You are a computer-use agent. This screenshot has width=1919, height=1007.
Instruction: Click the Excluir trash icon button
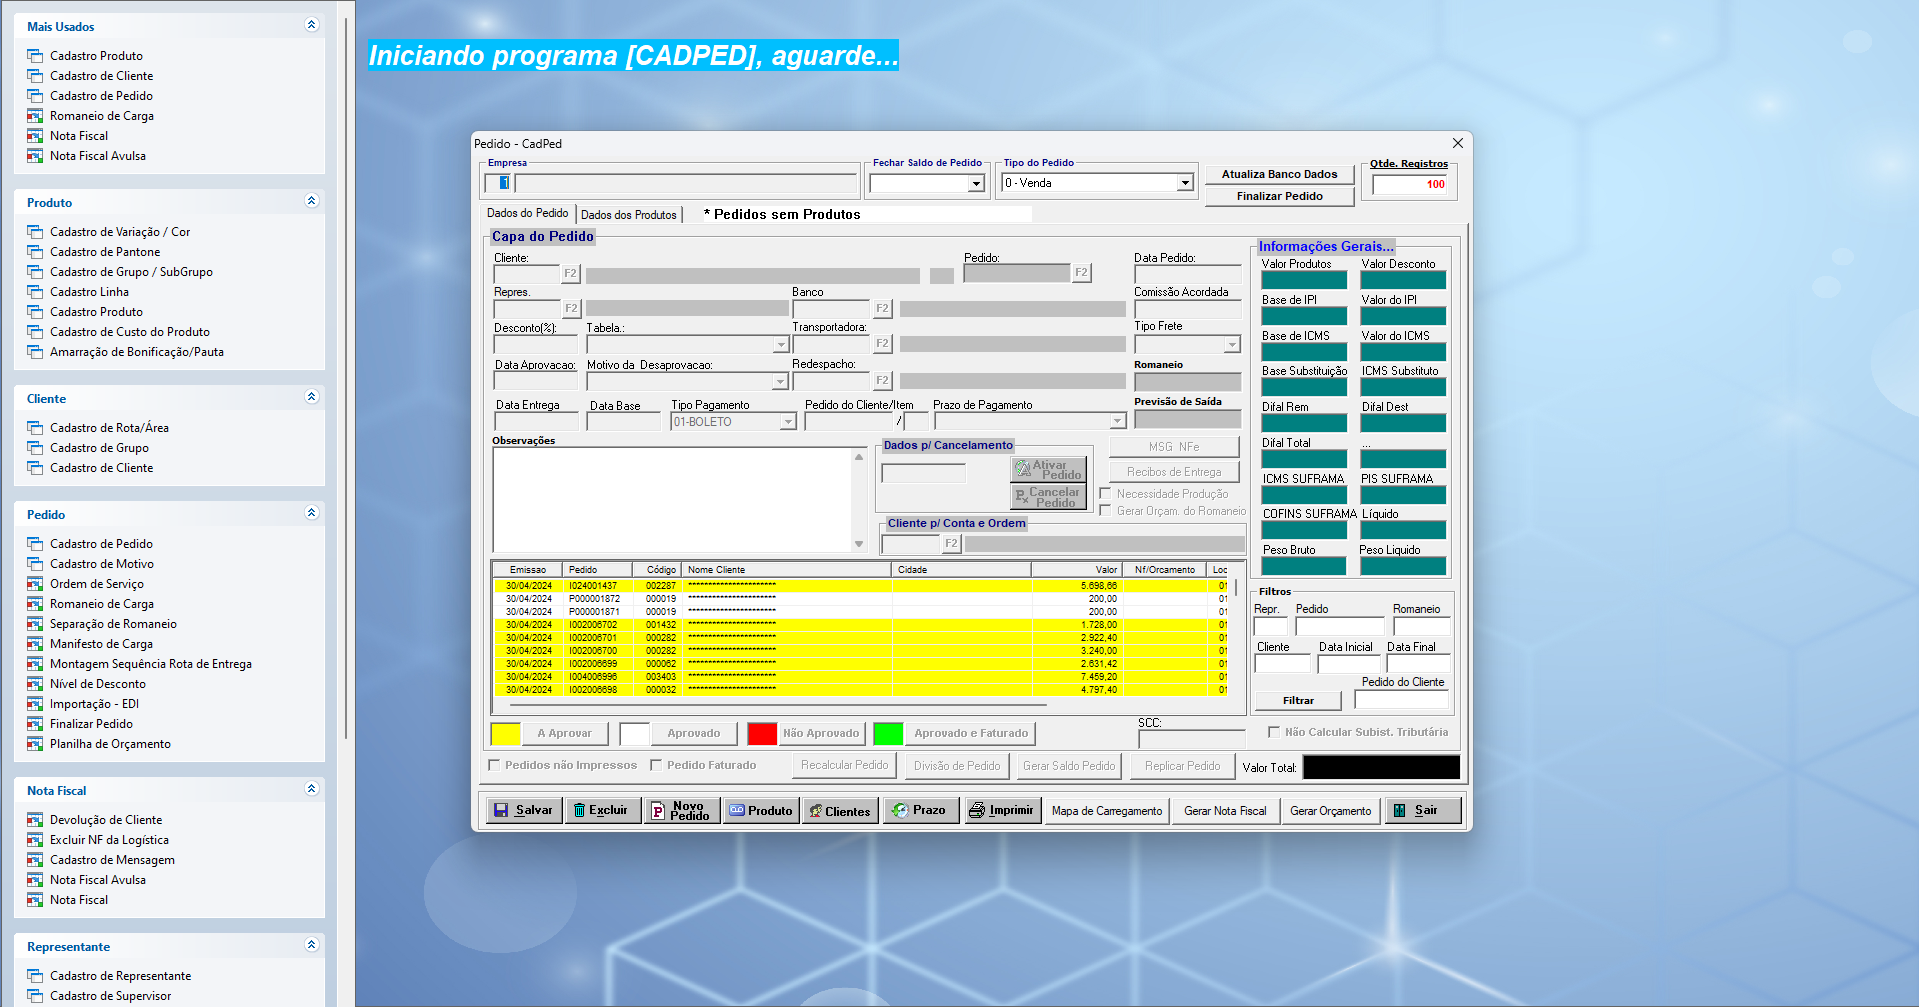[x=603, y=810]
